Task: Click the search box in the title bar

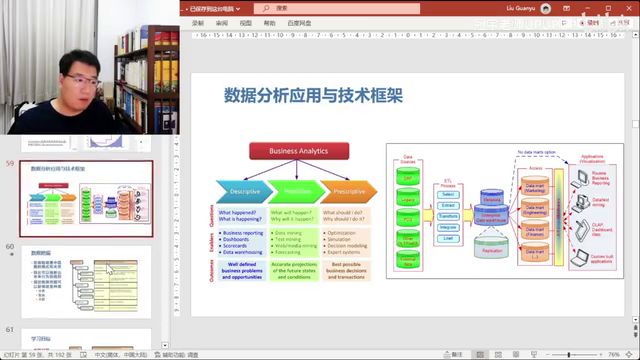Action: [x=337, y=8]
